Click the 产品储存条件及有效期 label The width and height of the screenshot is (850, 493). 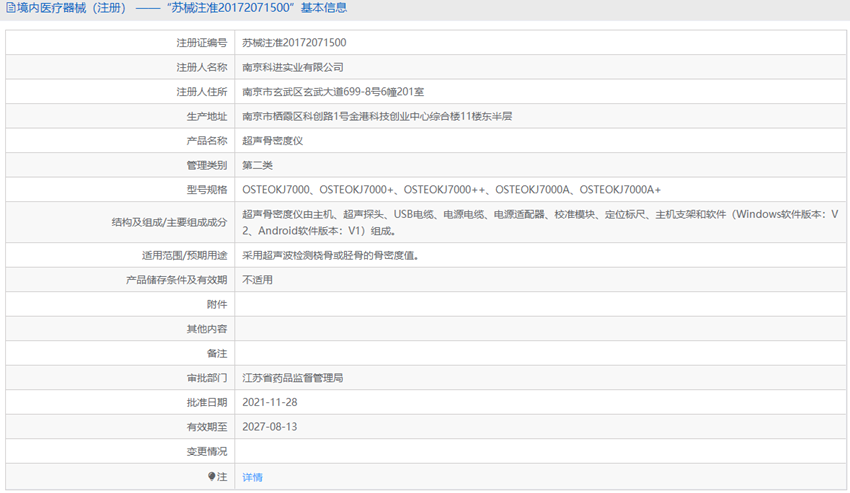click(x=177, y=280)
